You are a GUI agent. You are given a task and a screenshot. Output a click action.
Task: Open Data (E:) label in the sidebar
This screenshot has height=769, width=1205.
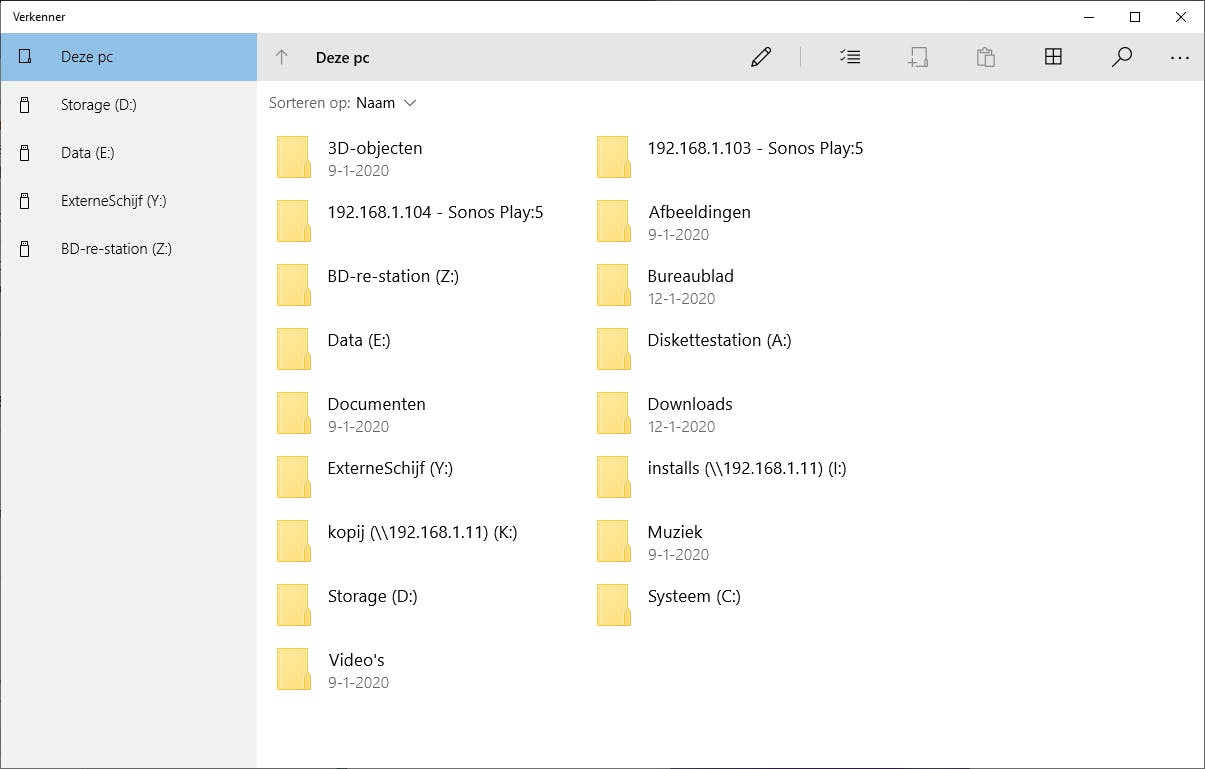point(89,153)
